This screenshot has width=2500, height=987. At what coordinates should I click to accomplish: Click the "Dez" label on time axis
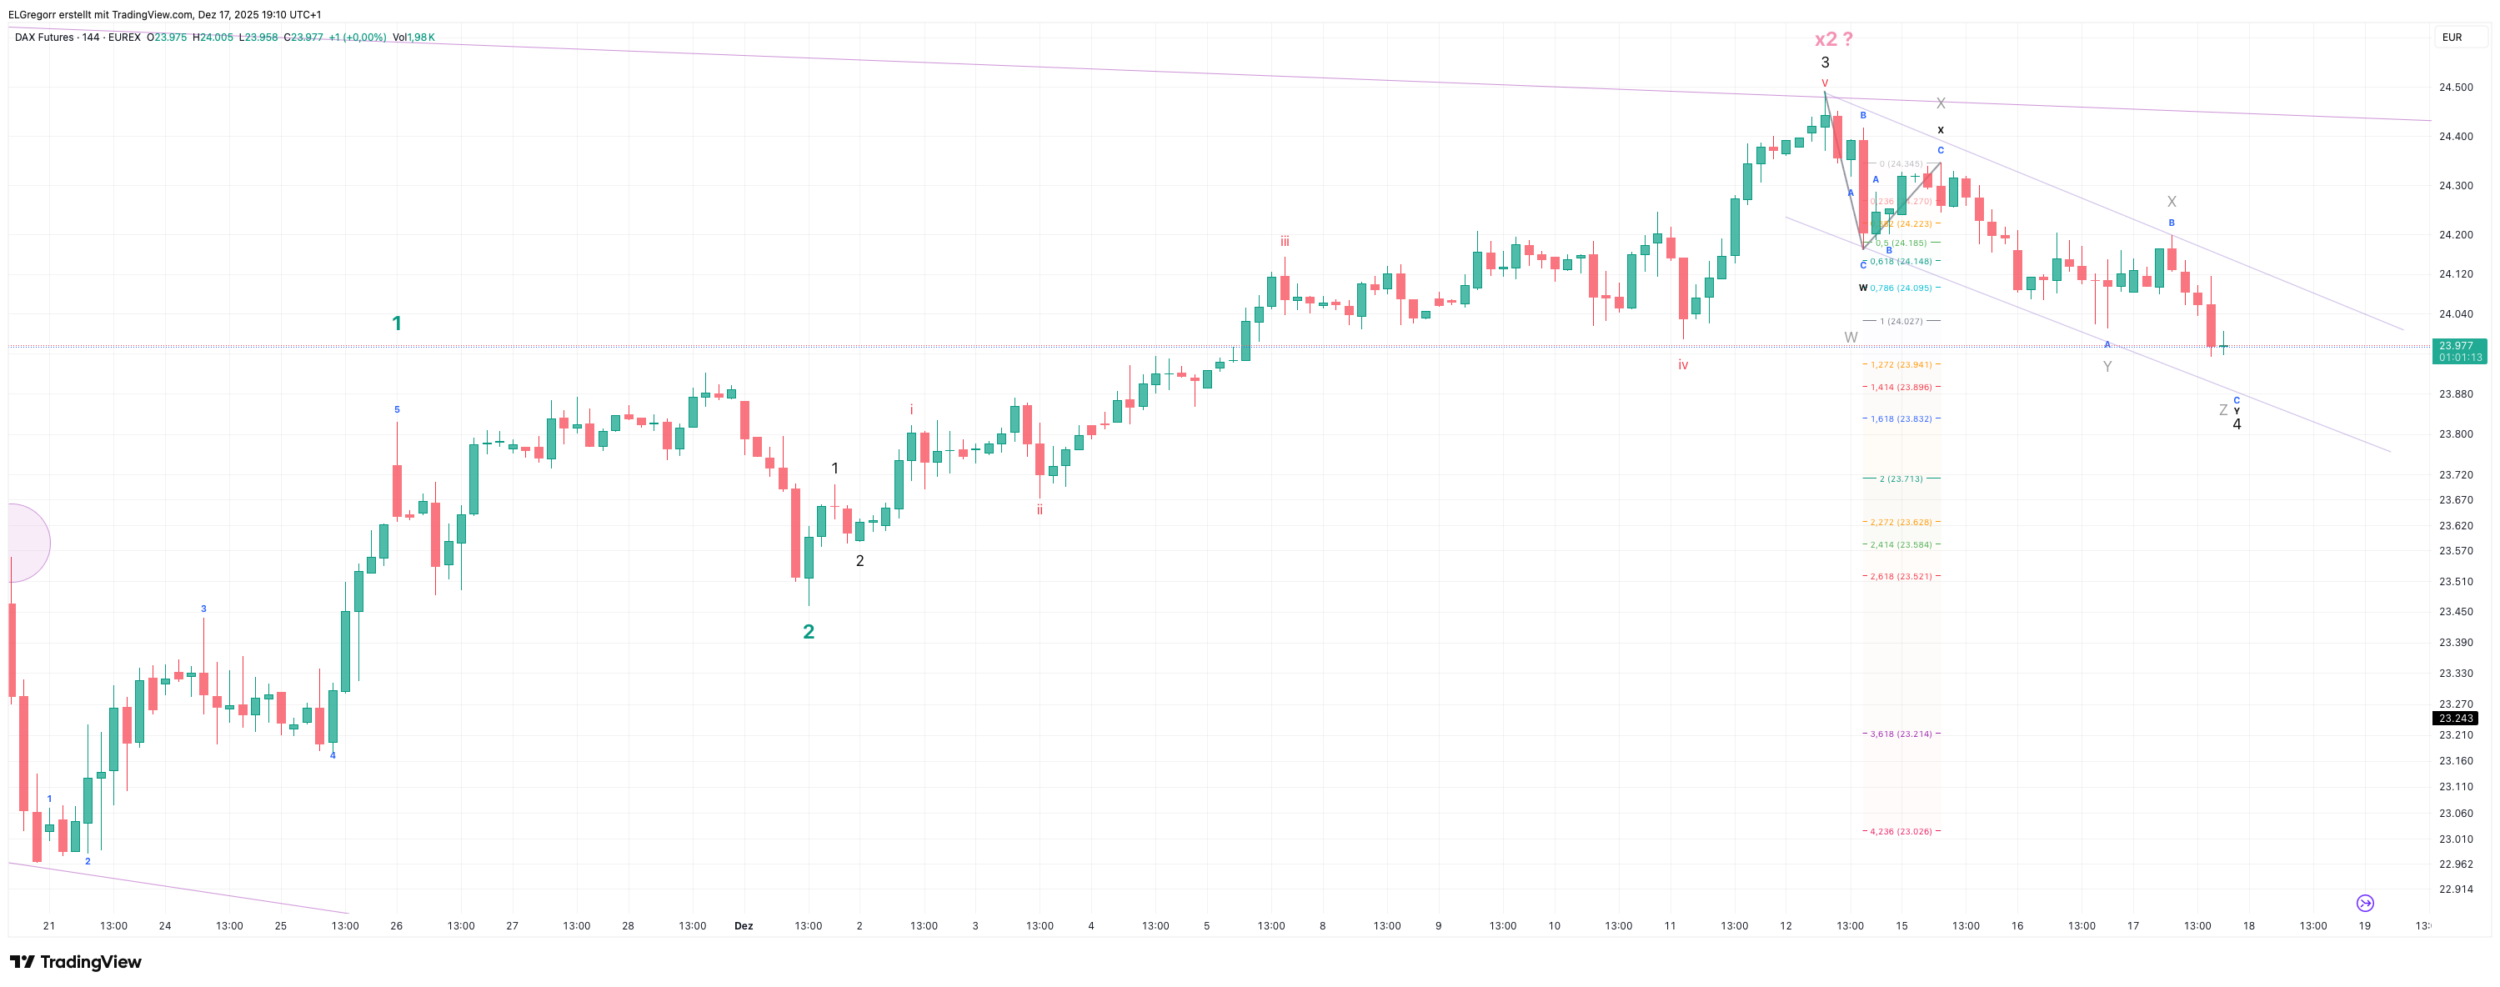tap(743, 926)
